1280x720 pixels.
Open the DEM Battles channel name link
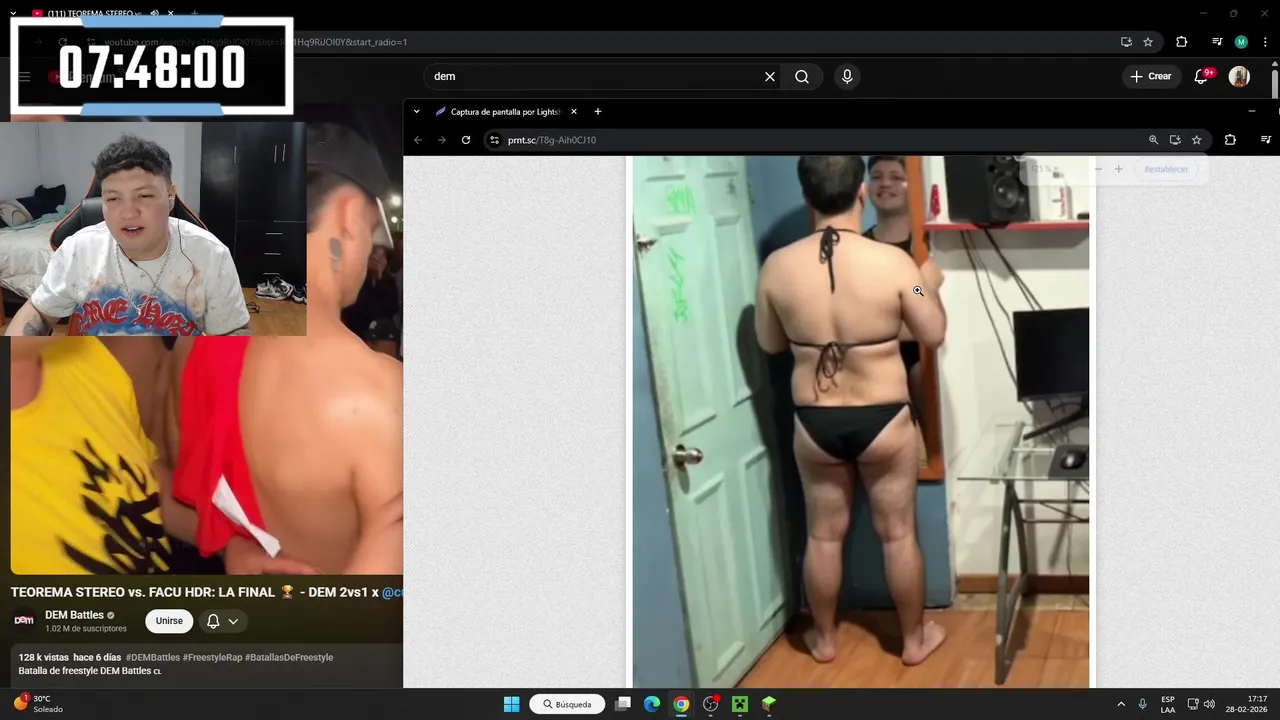74,615
